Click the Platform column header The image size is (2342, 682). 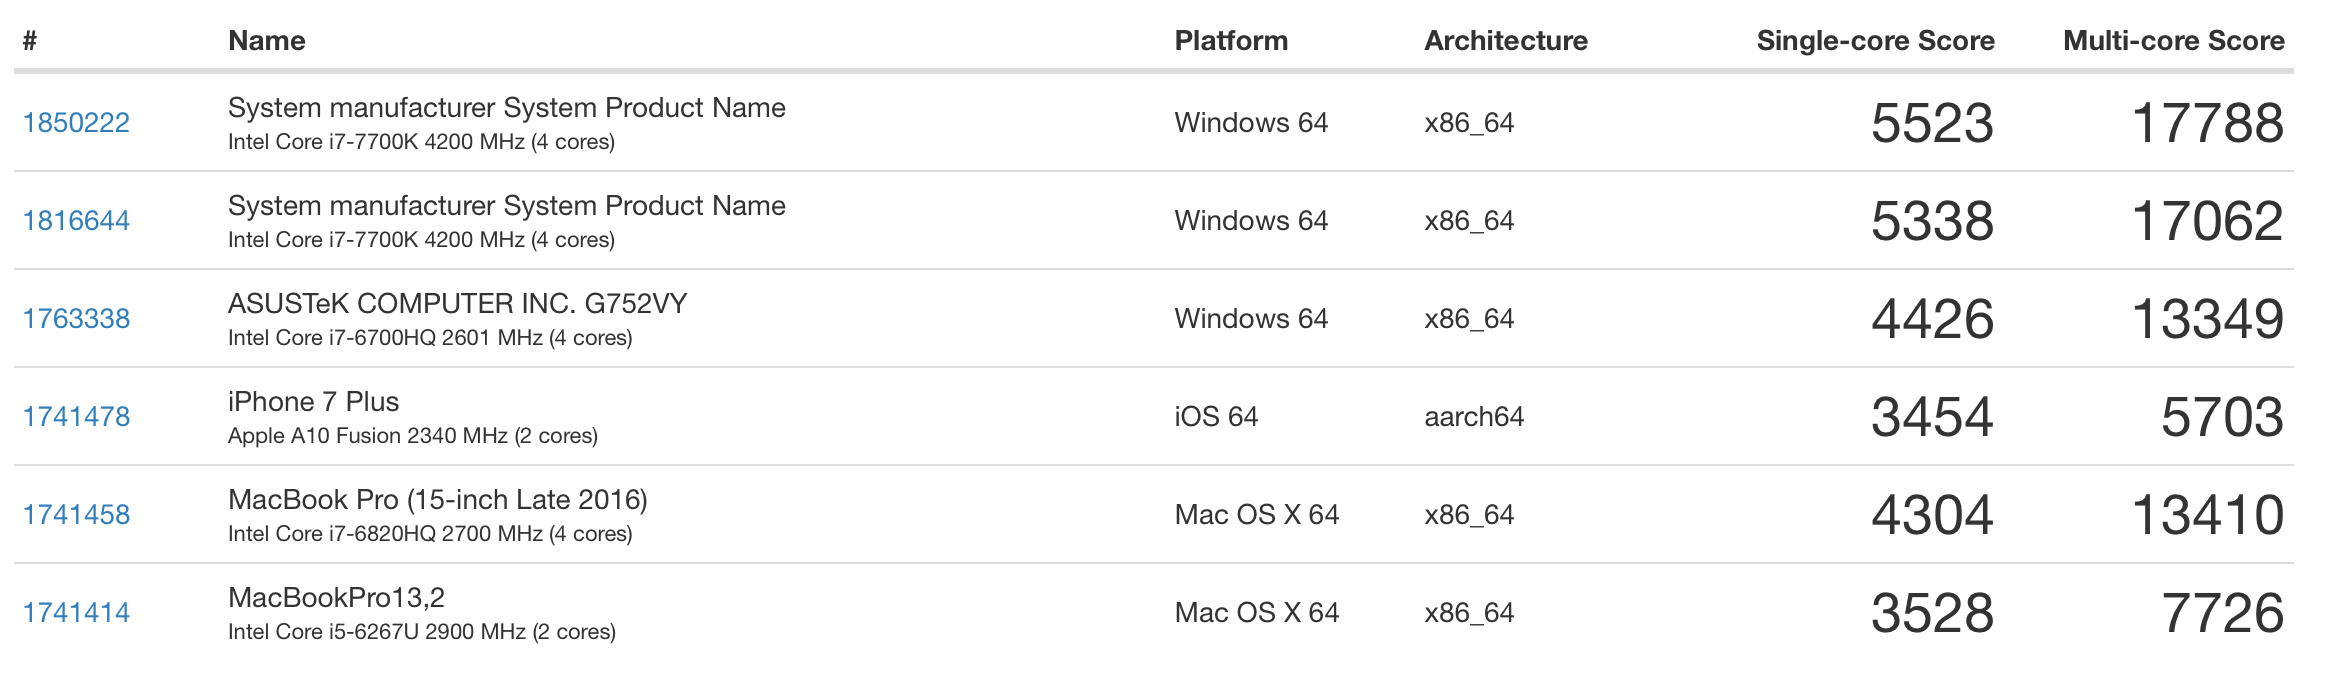point(1230,41)
